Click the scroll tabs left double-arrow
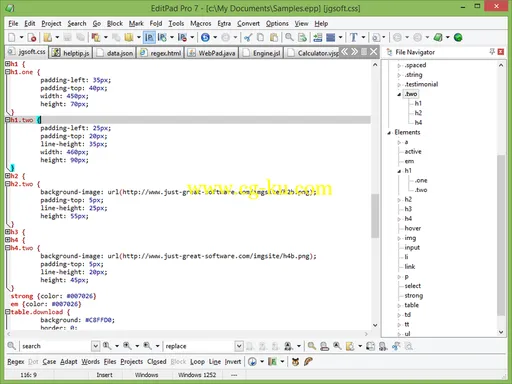512x384 pixels. pyautogui.click(x=344, y=52)
